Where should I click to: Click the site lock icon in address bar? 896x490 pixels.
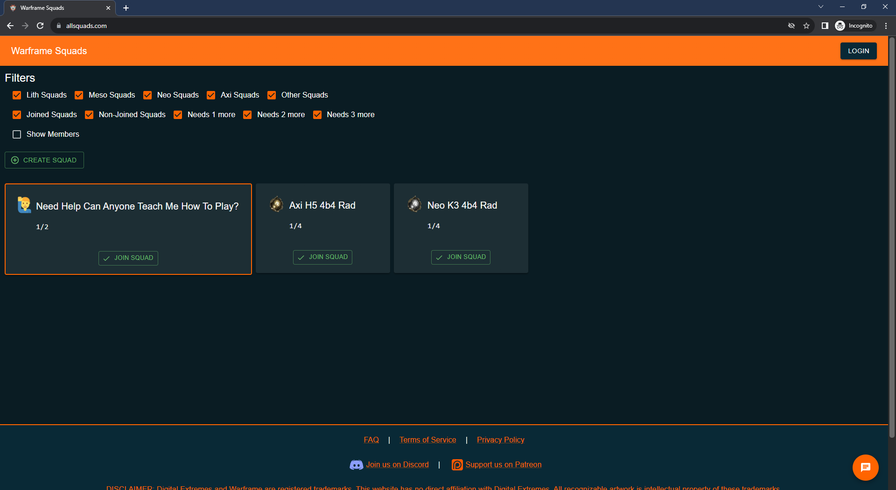(x=58, y=26)
